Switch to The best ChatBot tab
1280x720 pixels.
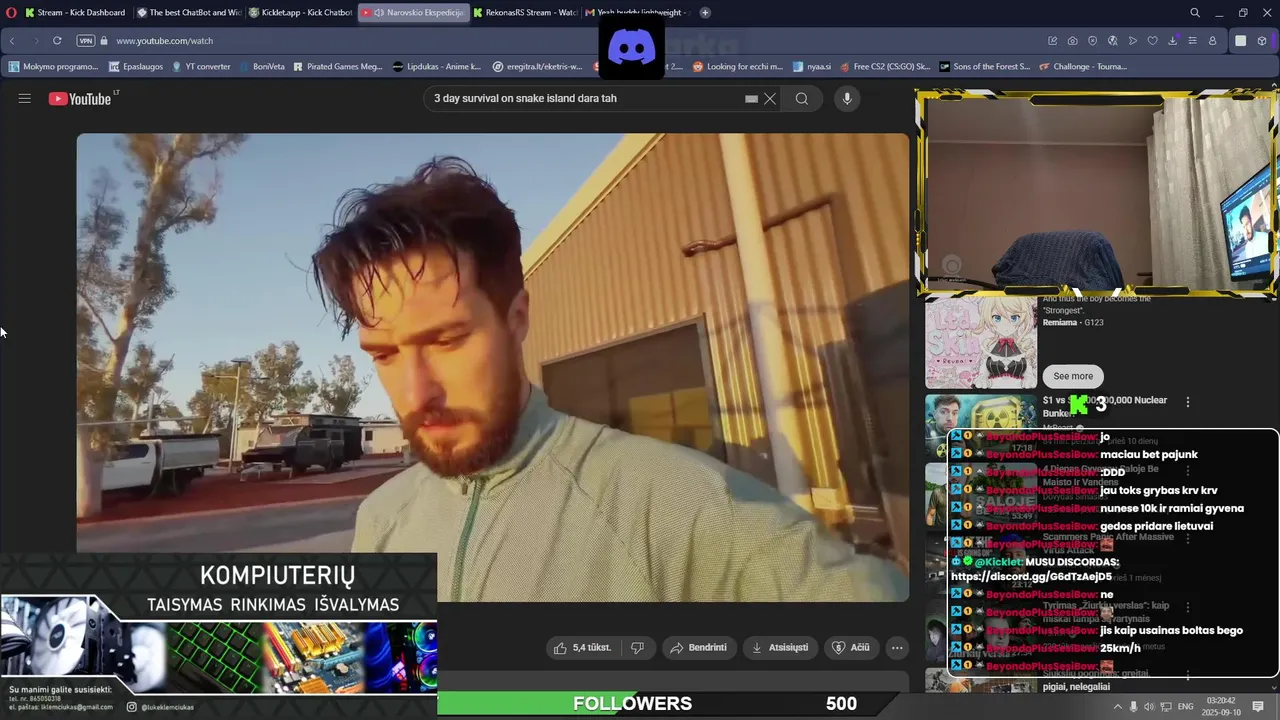188,13
